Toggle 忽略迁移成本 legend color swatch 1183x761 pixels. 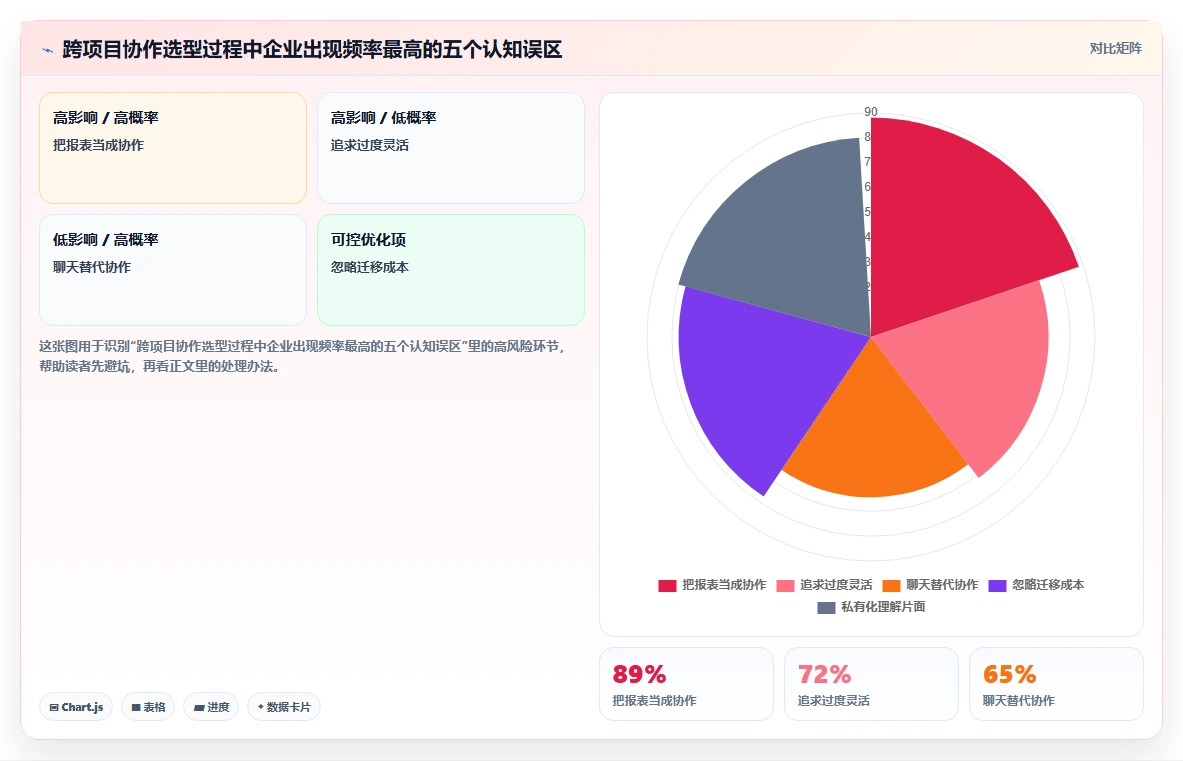coord(997,585)
